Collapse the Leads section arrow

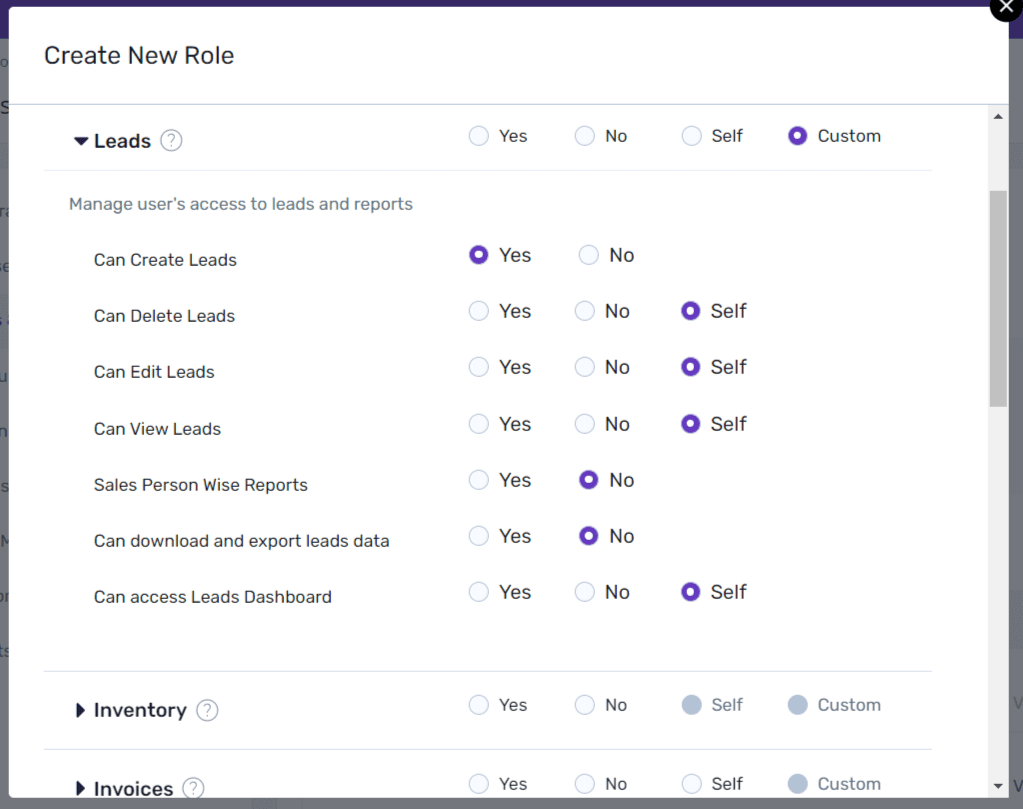81,141
